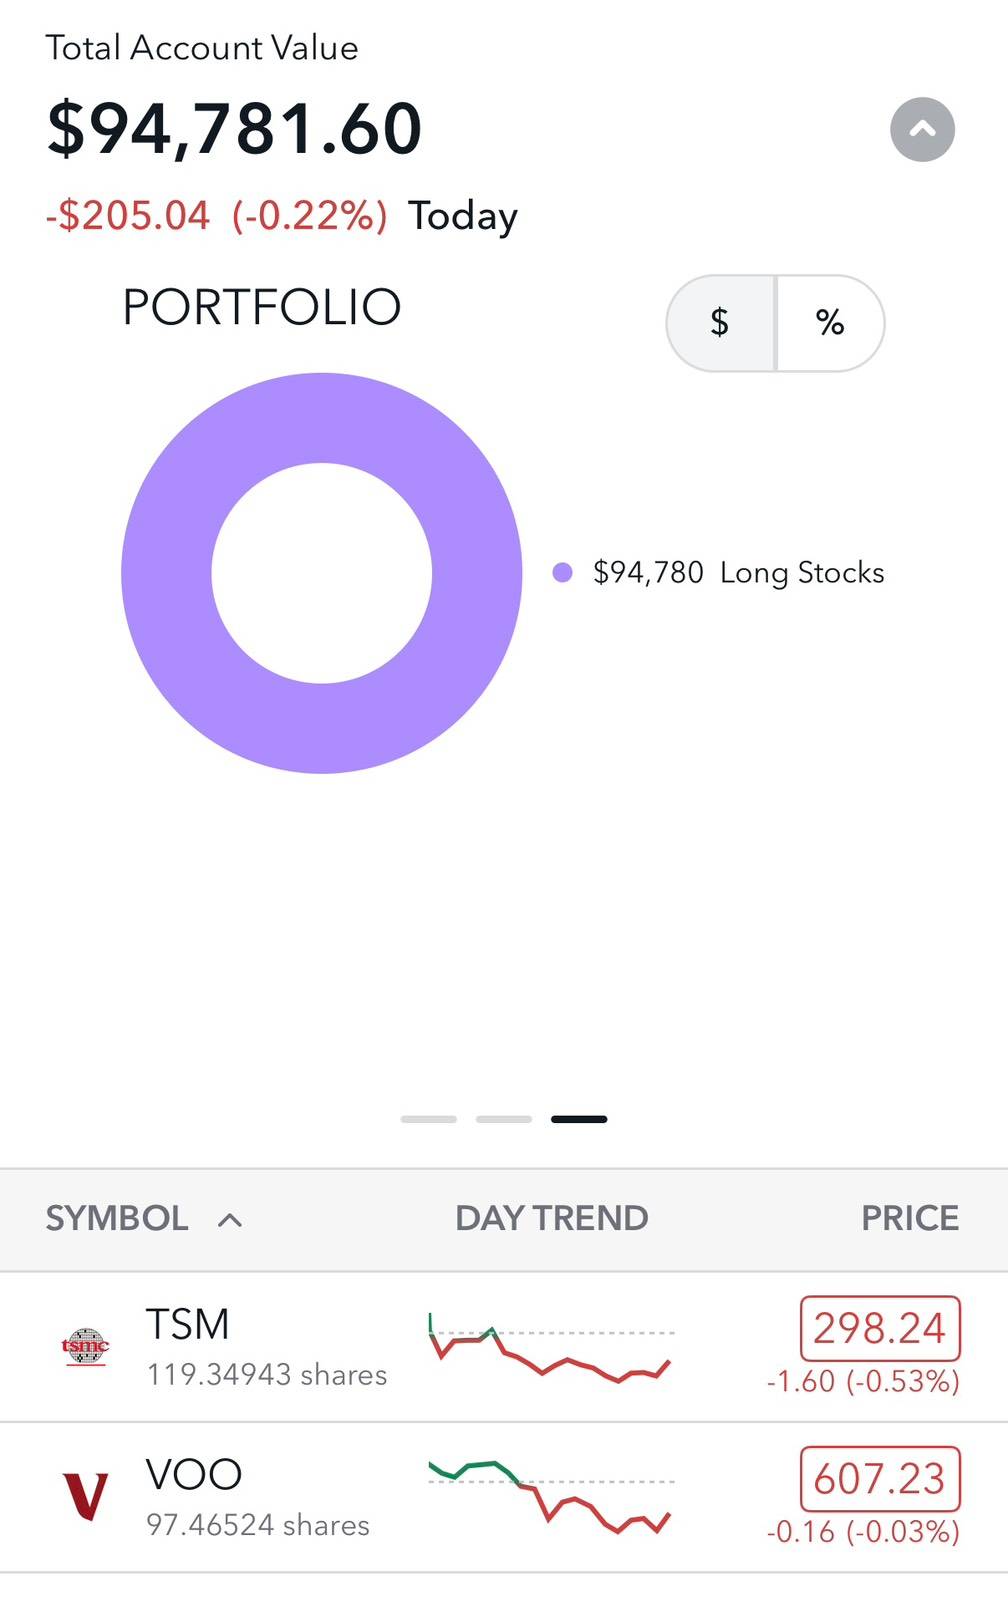Tap the VOO price box 607.23
This screenshot has height=1622, width=1008.
880,1478
